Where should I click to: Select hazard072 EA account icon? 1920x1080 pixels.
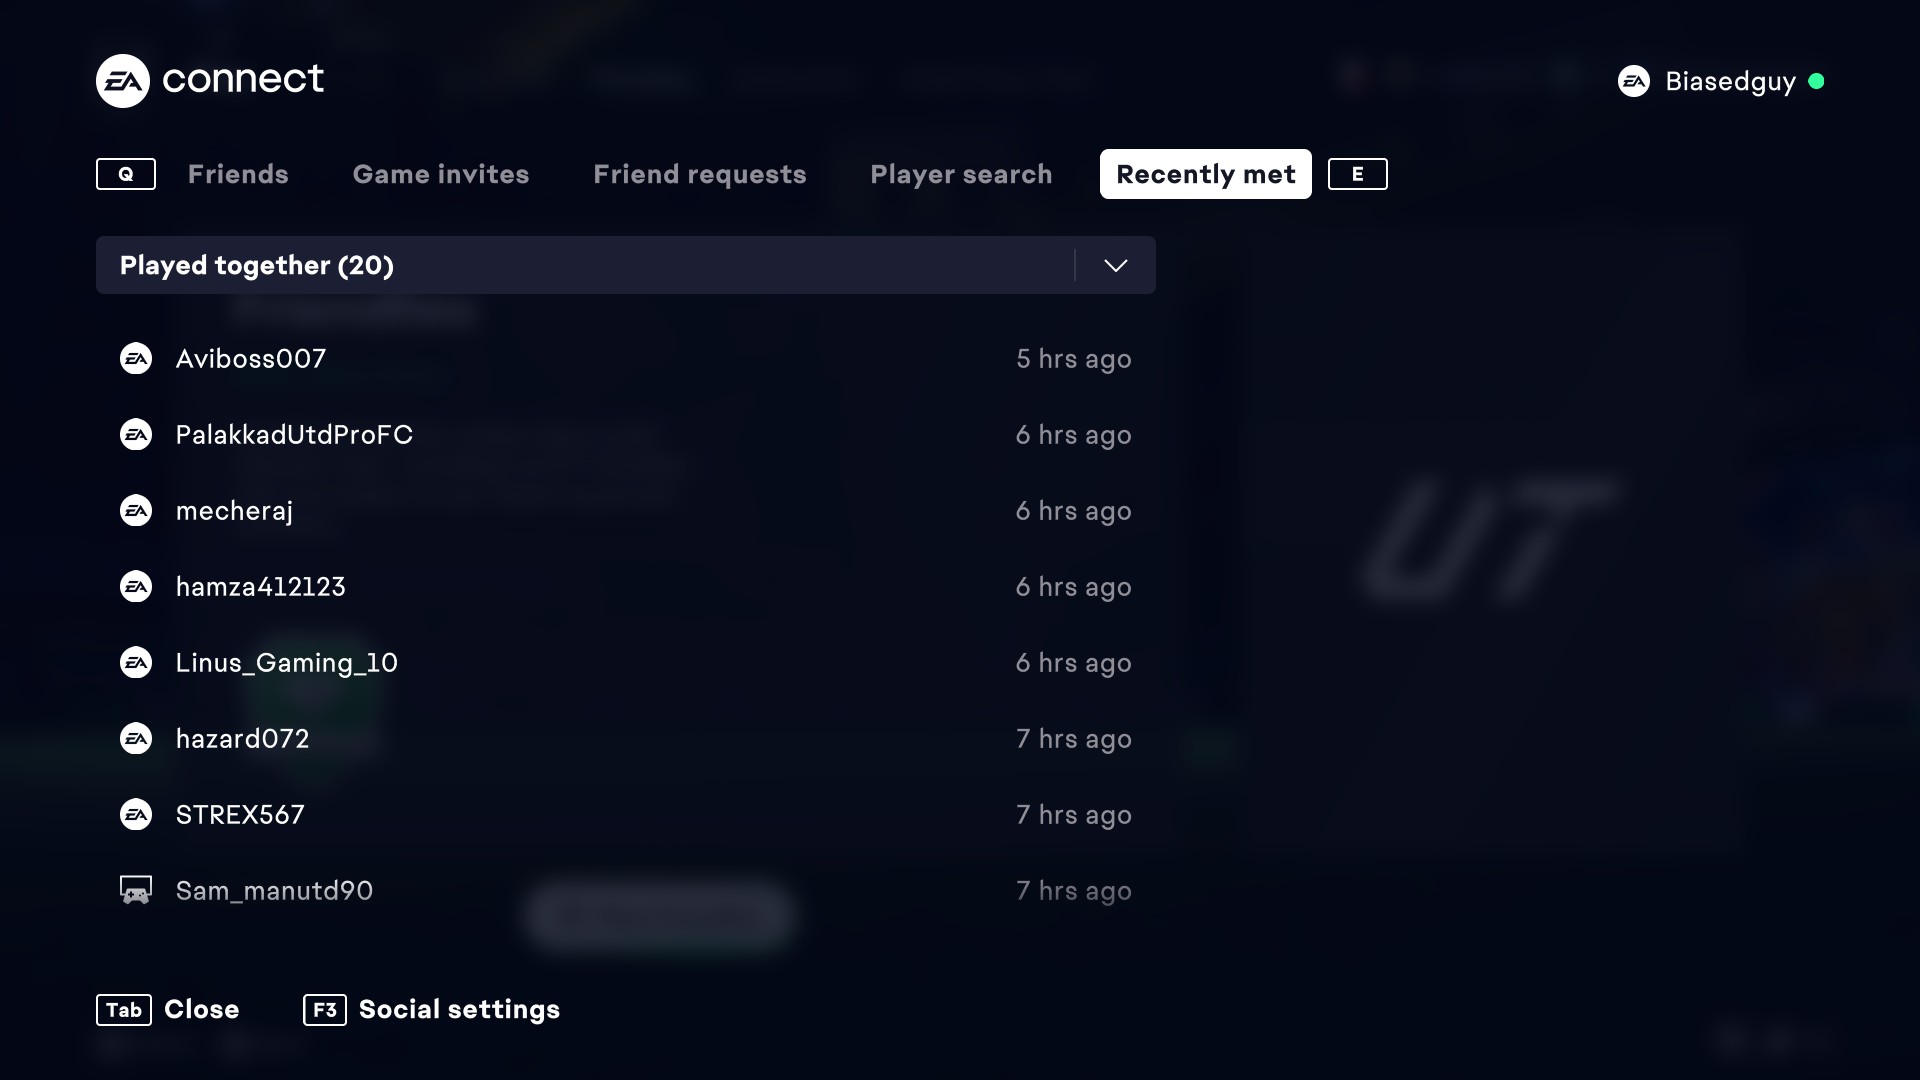tap(136, 738)
